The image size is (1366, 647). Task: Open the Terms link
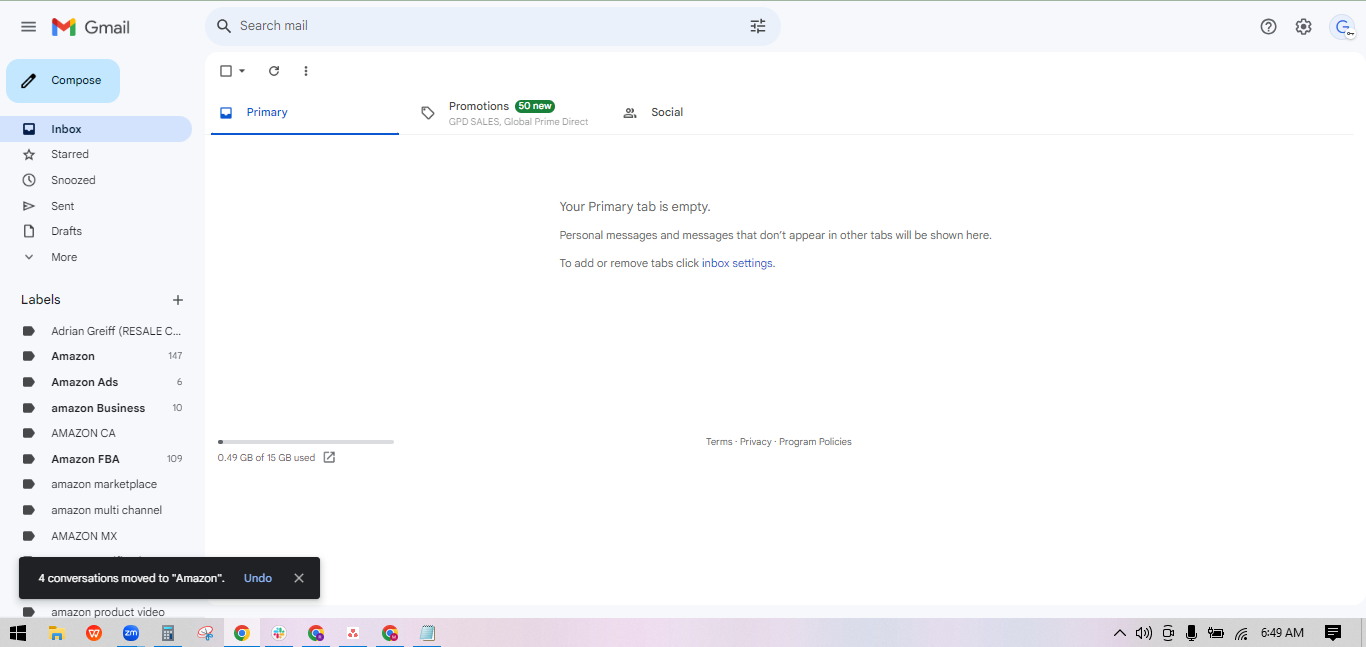pos(719,442)
